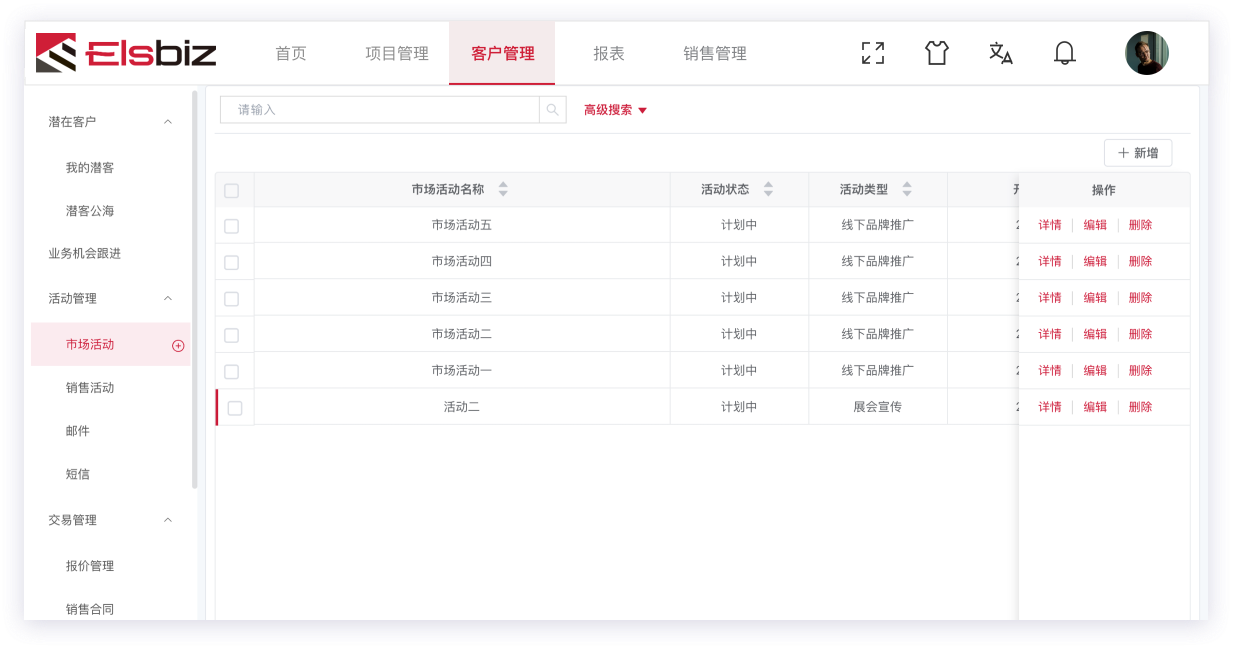
Task: Open the 销售管理 tab
Action: [715, 54]
